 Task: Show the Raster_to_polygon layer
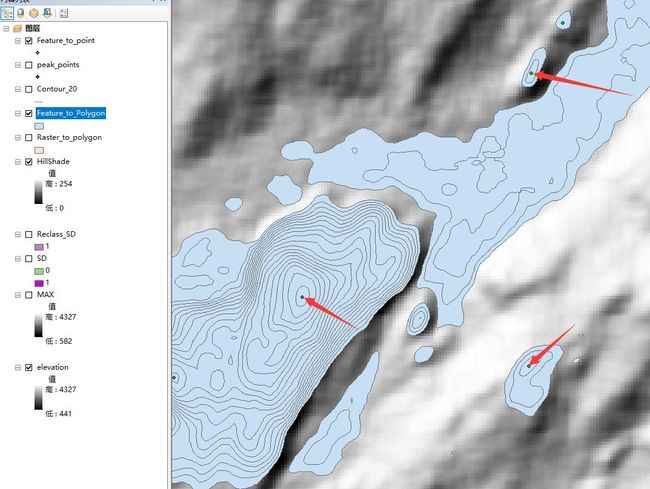[29, 138]
